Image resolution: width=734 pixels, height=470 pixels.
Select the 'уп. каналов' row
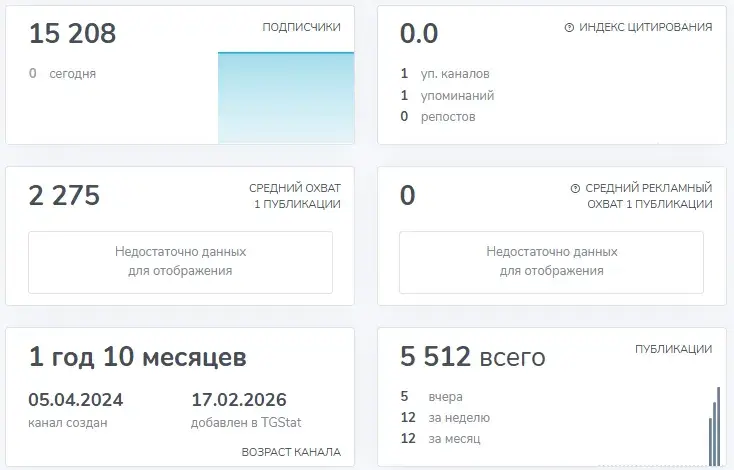(445, 74)
